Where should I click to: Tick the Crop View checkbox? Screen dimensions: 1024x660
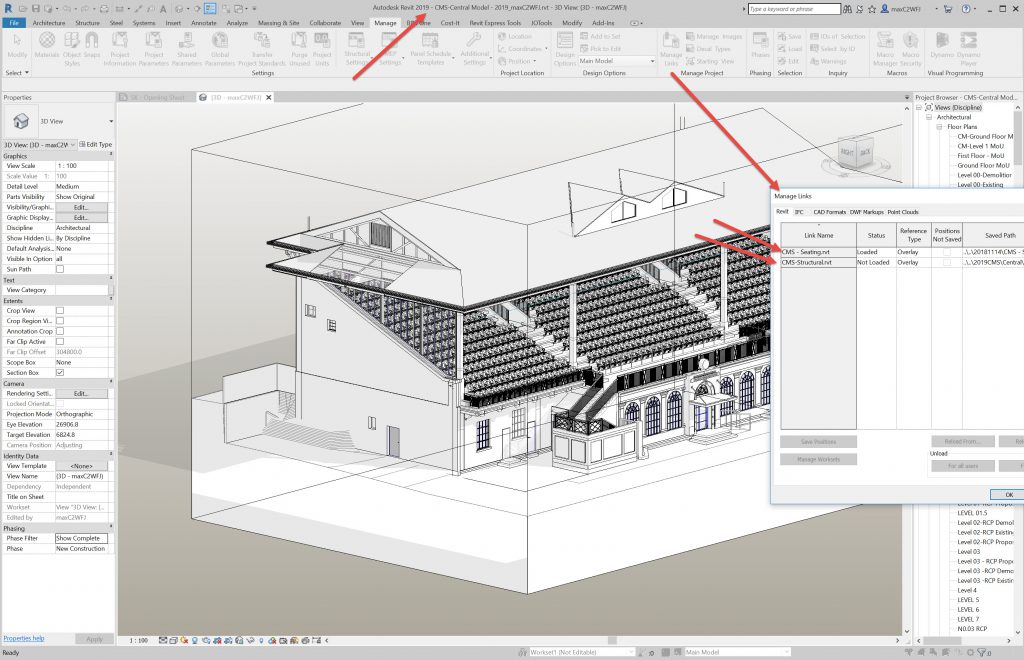click(x=60, y=310)
